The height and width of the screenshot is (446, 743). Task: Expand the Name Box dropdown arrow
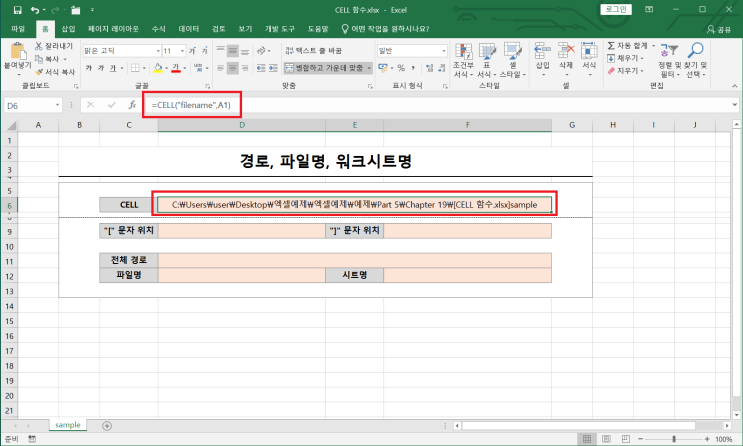tap(57, 105)
